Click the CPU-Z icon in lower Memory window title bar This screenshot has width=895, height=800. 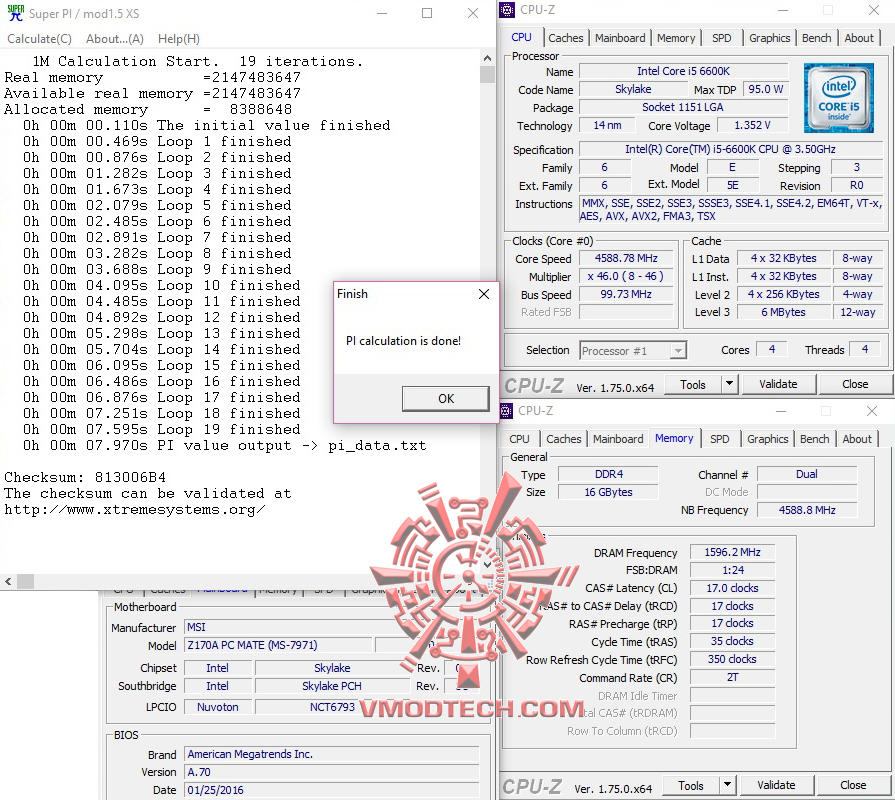pyautogui.click(x=506, y=410)
